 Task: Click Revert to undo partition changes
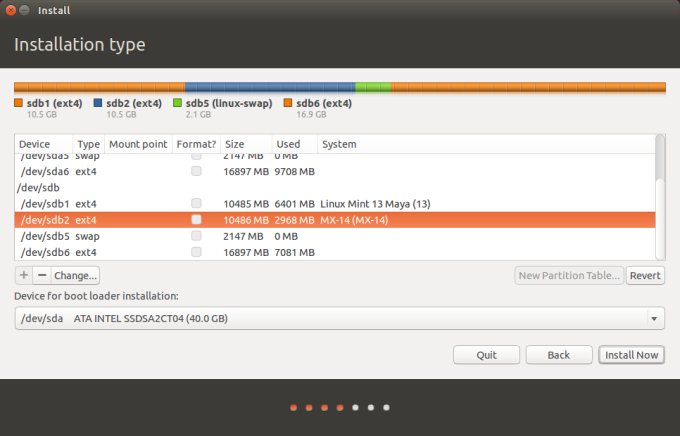(645, 275)
